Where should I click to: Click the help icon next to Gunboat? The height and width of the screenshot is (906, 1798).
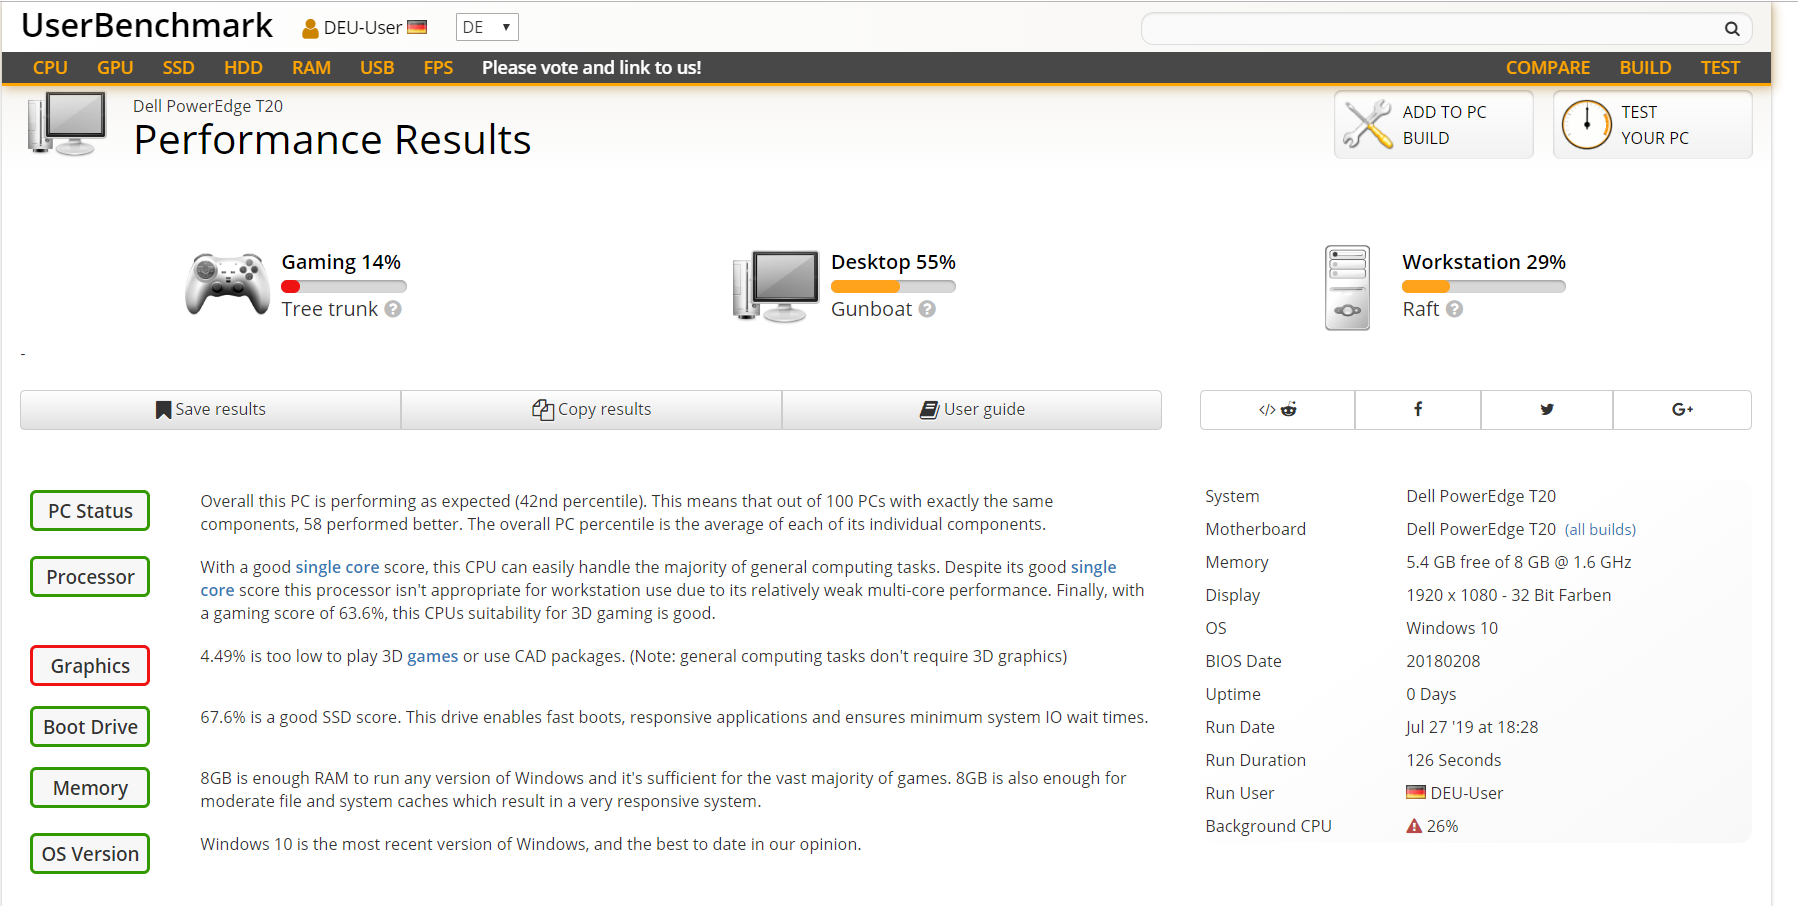[x=927, y=309]
